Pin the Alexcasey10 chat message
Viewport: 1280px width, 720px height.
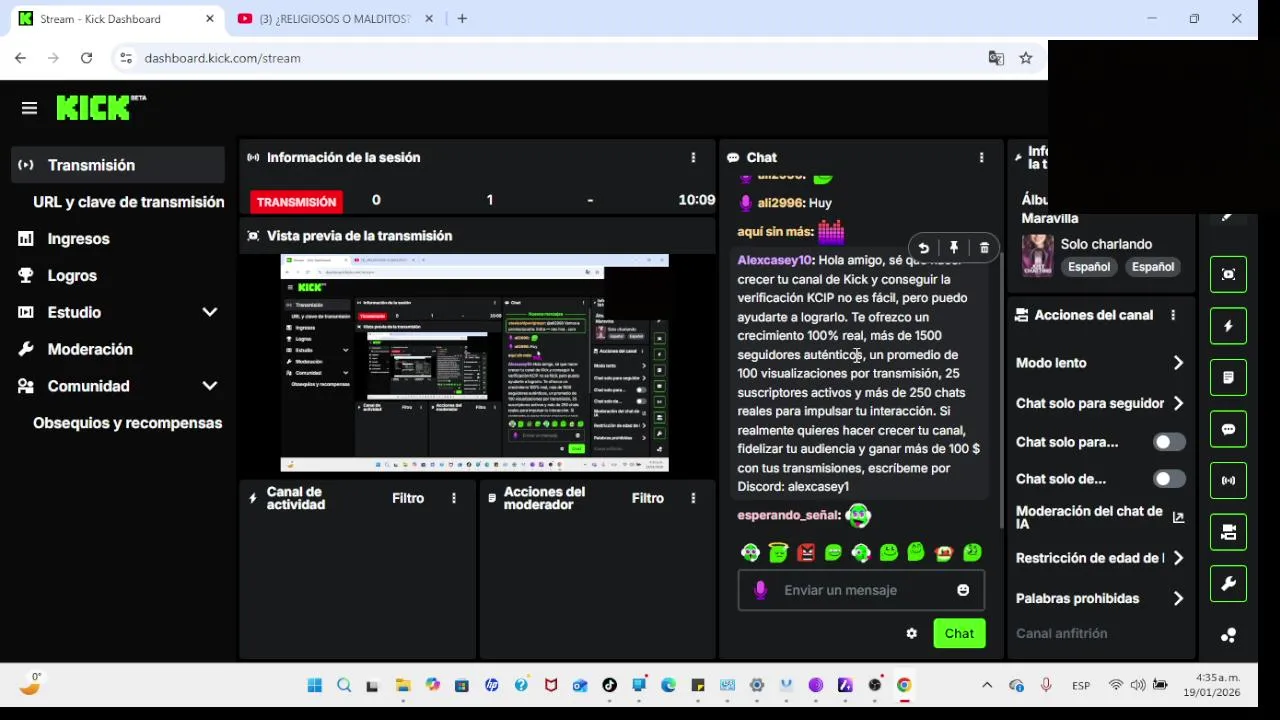coord(954,248)
